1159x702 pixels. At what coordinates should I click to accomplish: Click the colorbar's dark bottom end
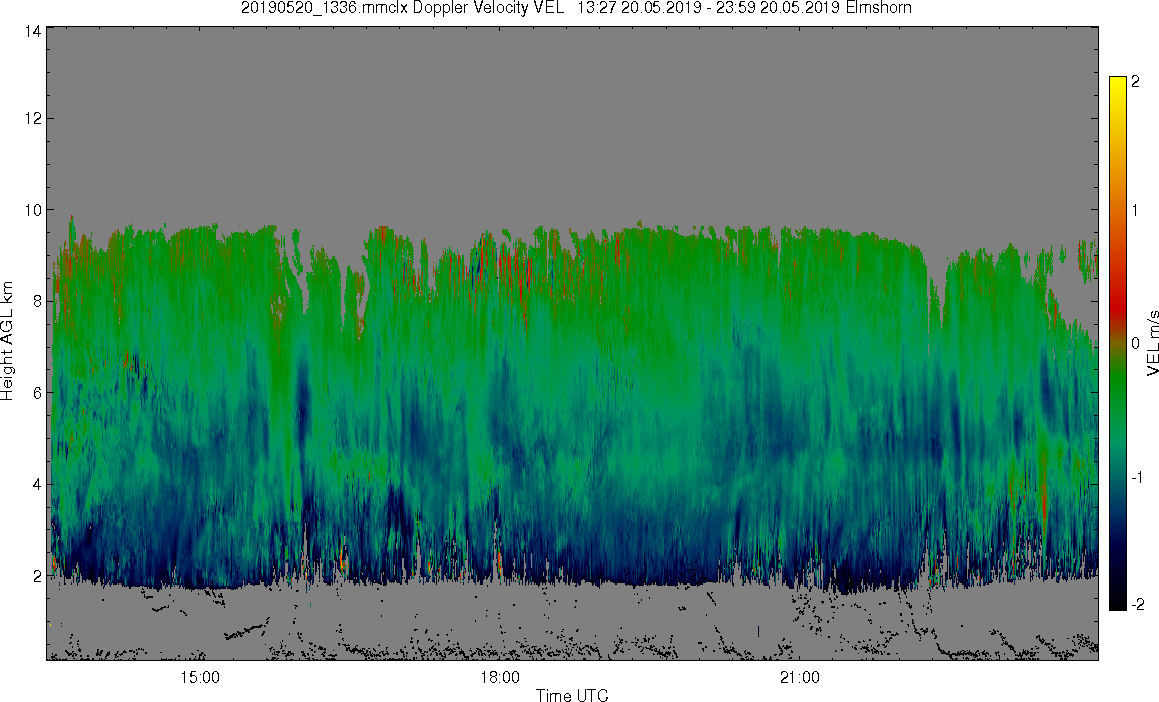[1117, 604]
